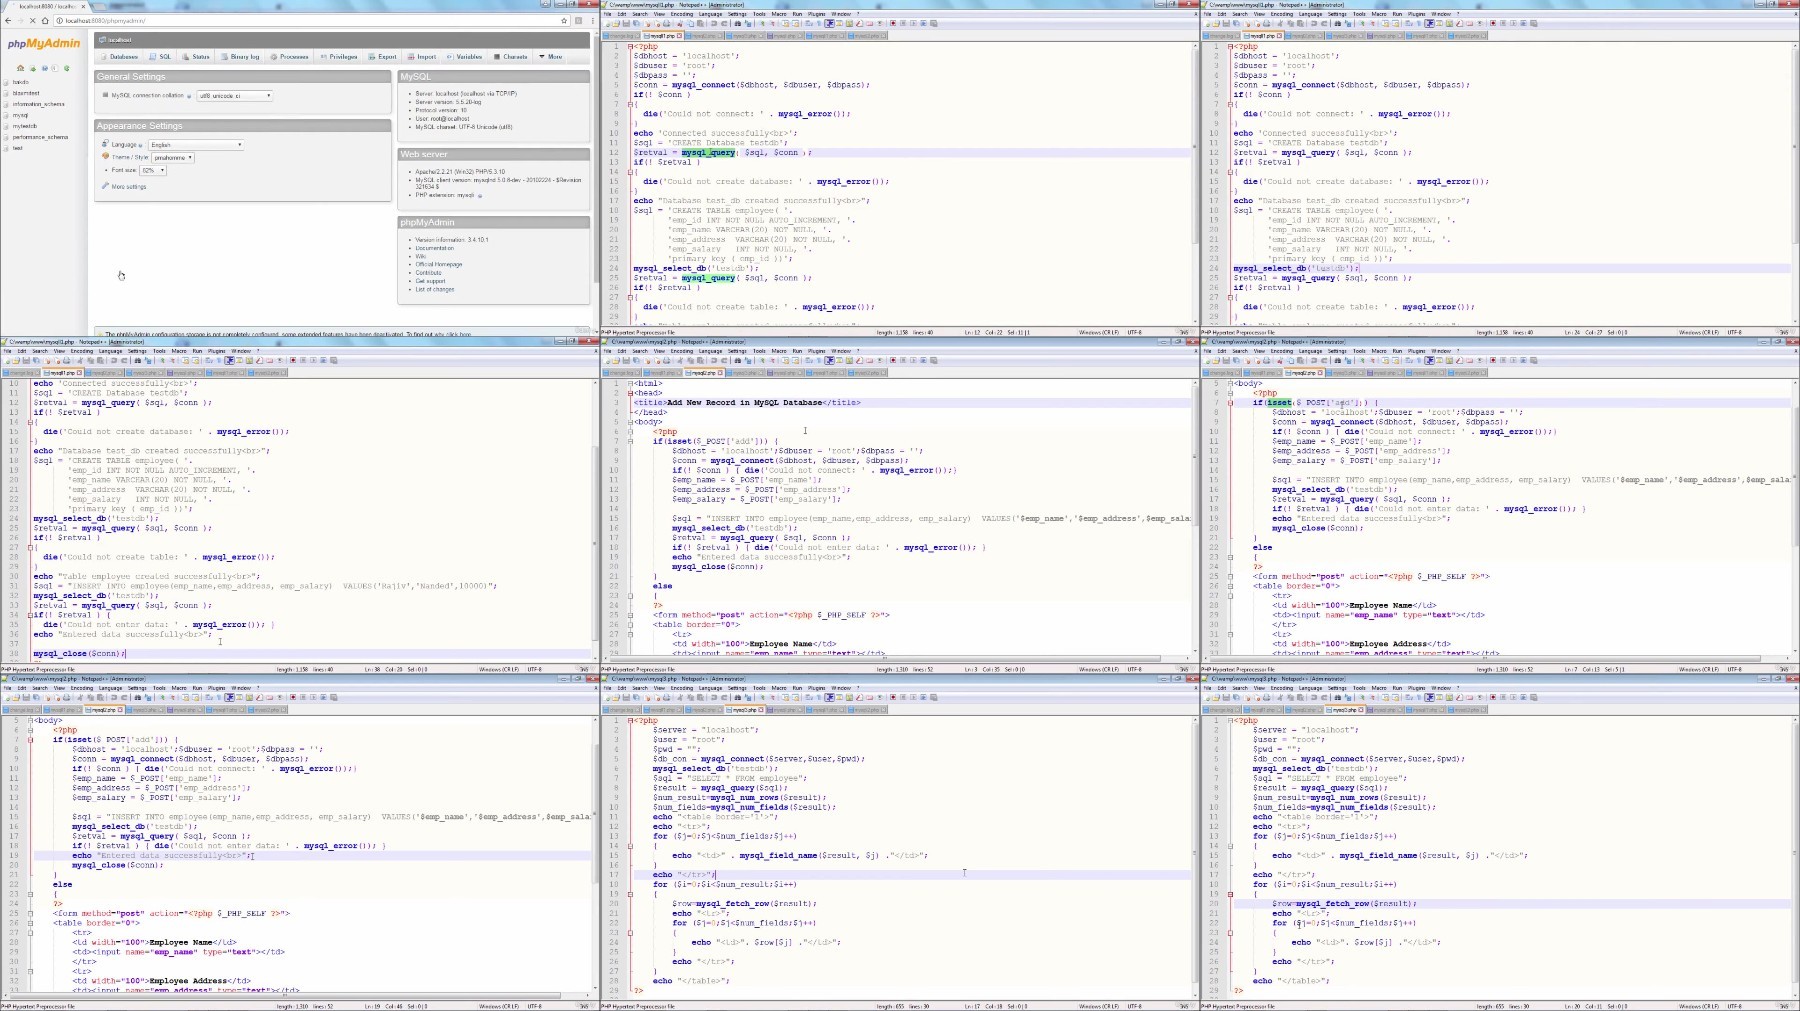Click the Copy icon in top-center Notepad++ toolbar
Image resolution: width=1800 pixels, height=1011 pixels.
click(x=690, y=24)
